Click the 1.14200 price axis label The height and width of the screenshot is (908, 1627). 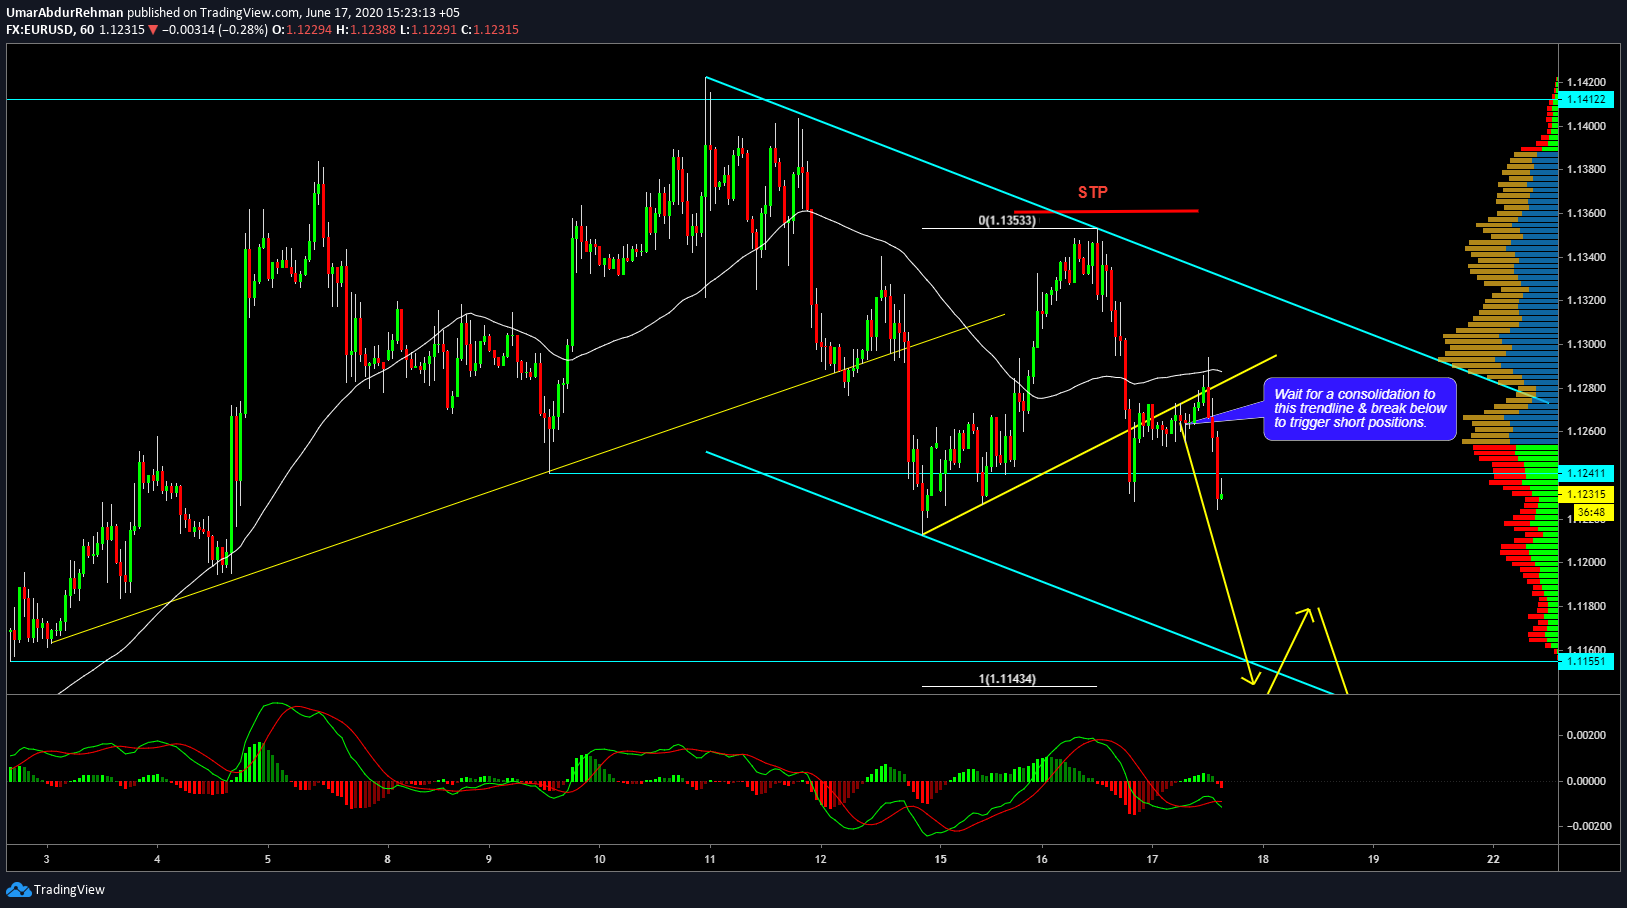[x=1586, y=82]
